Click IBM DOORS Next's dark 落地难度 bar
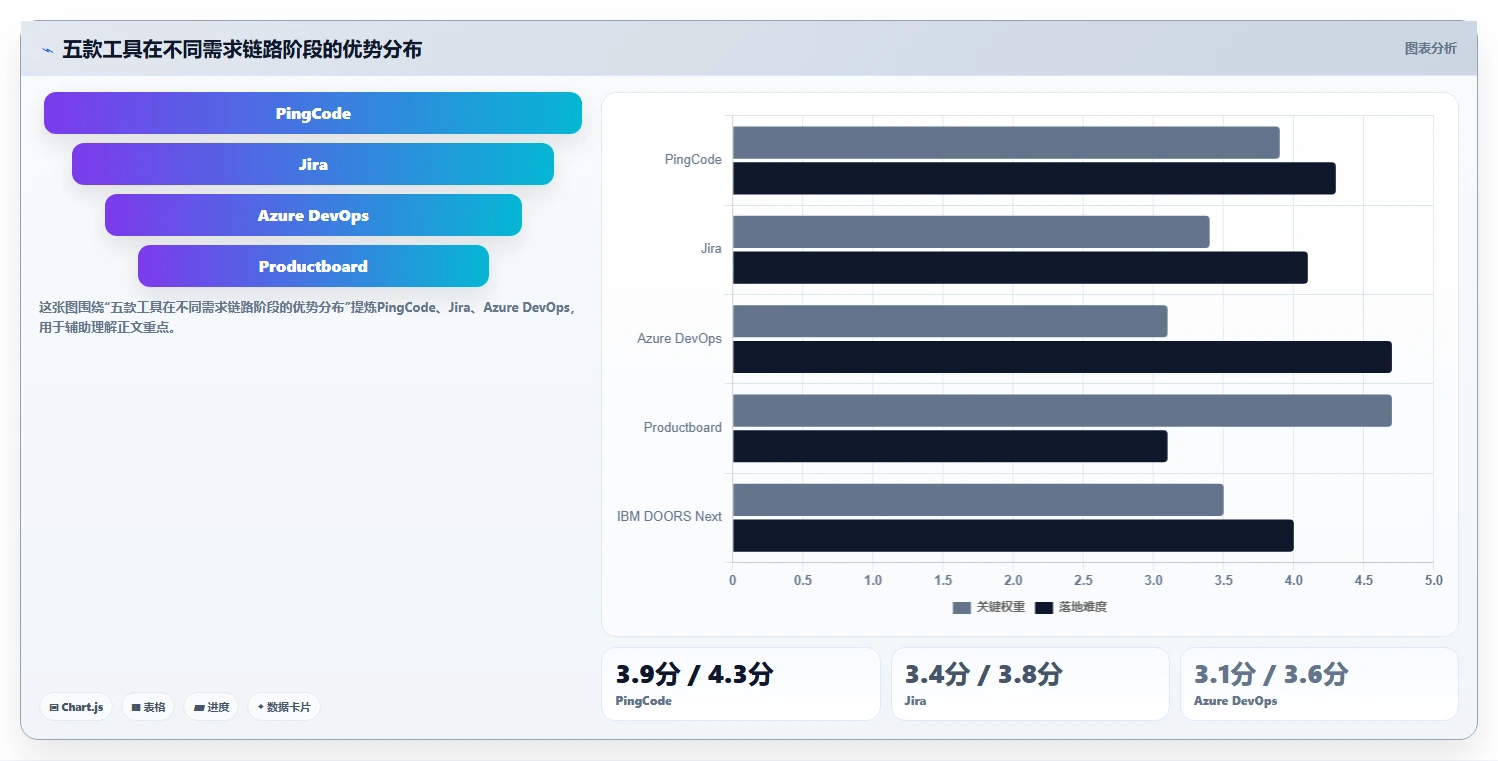This screenshot has width=1498, height=761. click(1013, 535)
